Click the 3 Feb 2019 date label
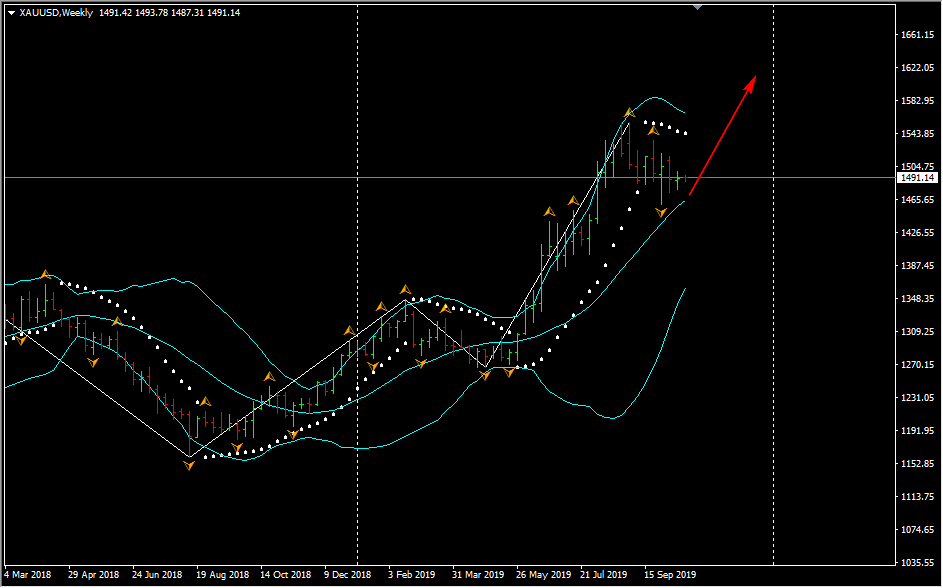This screenshot has width=943, height=588. coord(411,575)
